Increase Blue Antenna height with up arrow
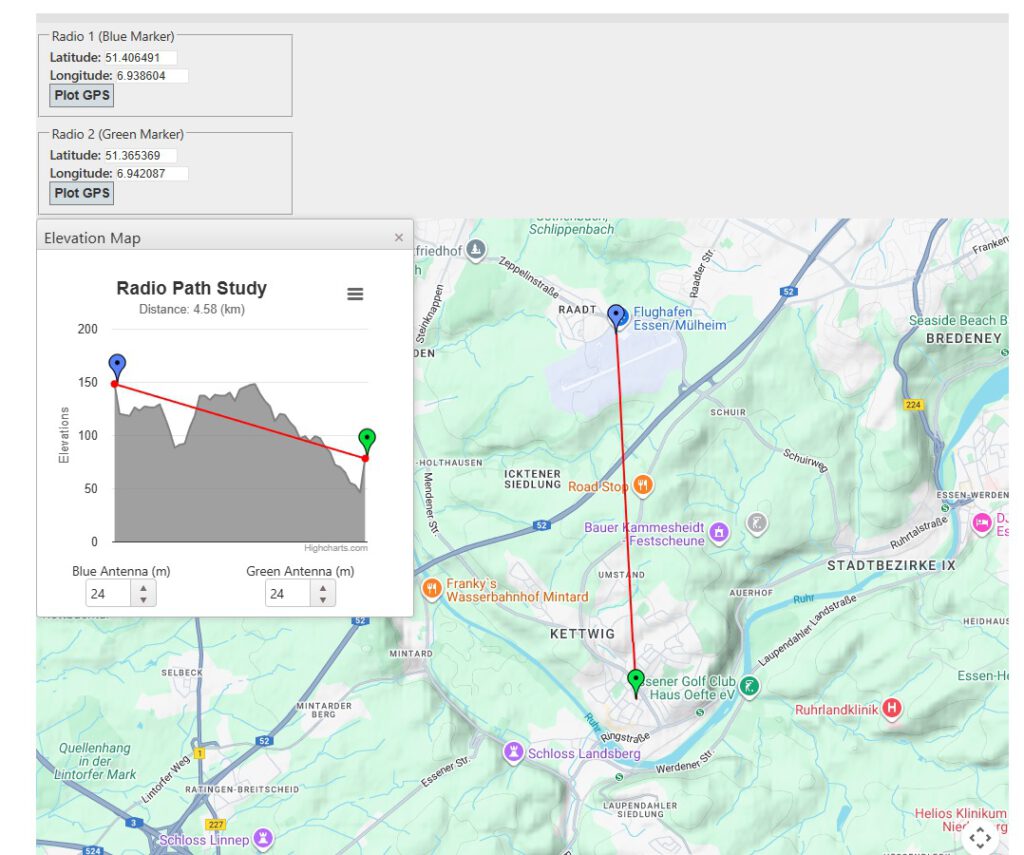The width and height of the screenshot is (1024, 855). point(144,588)
